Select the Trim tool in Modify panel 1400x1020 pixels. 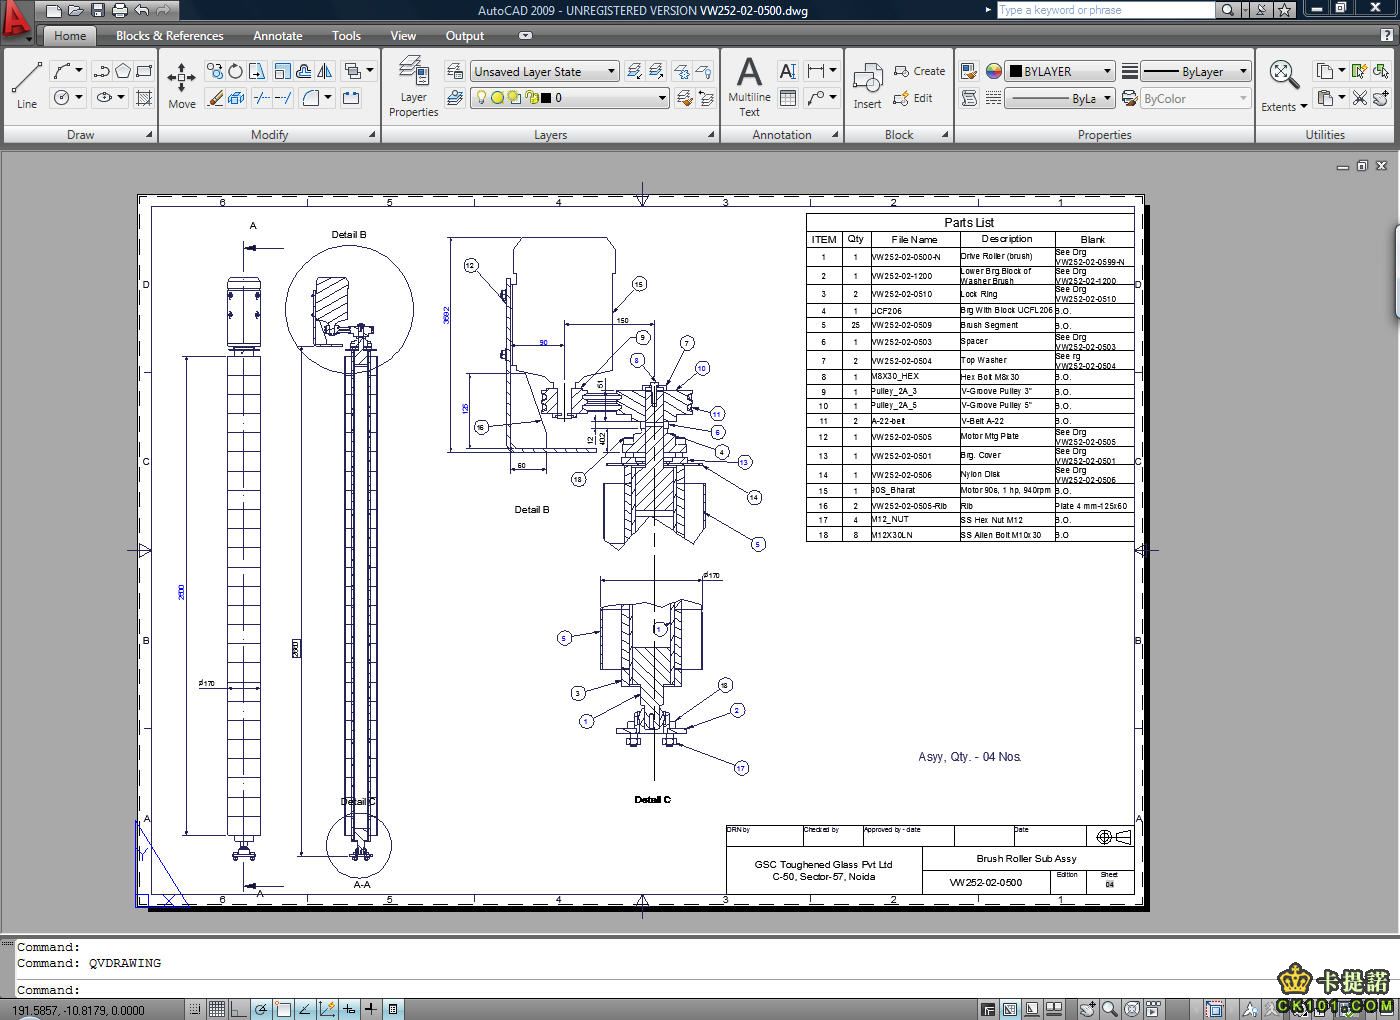pos(261,98)
